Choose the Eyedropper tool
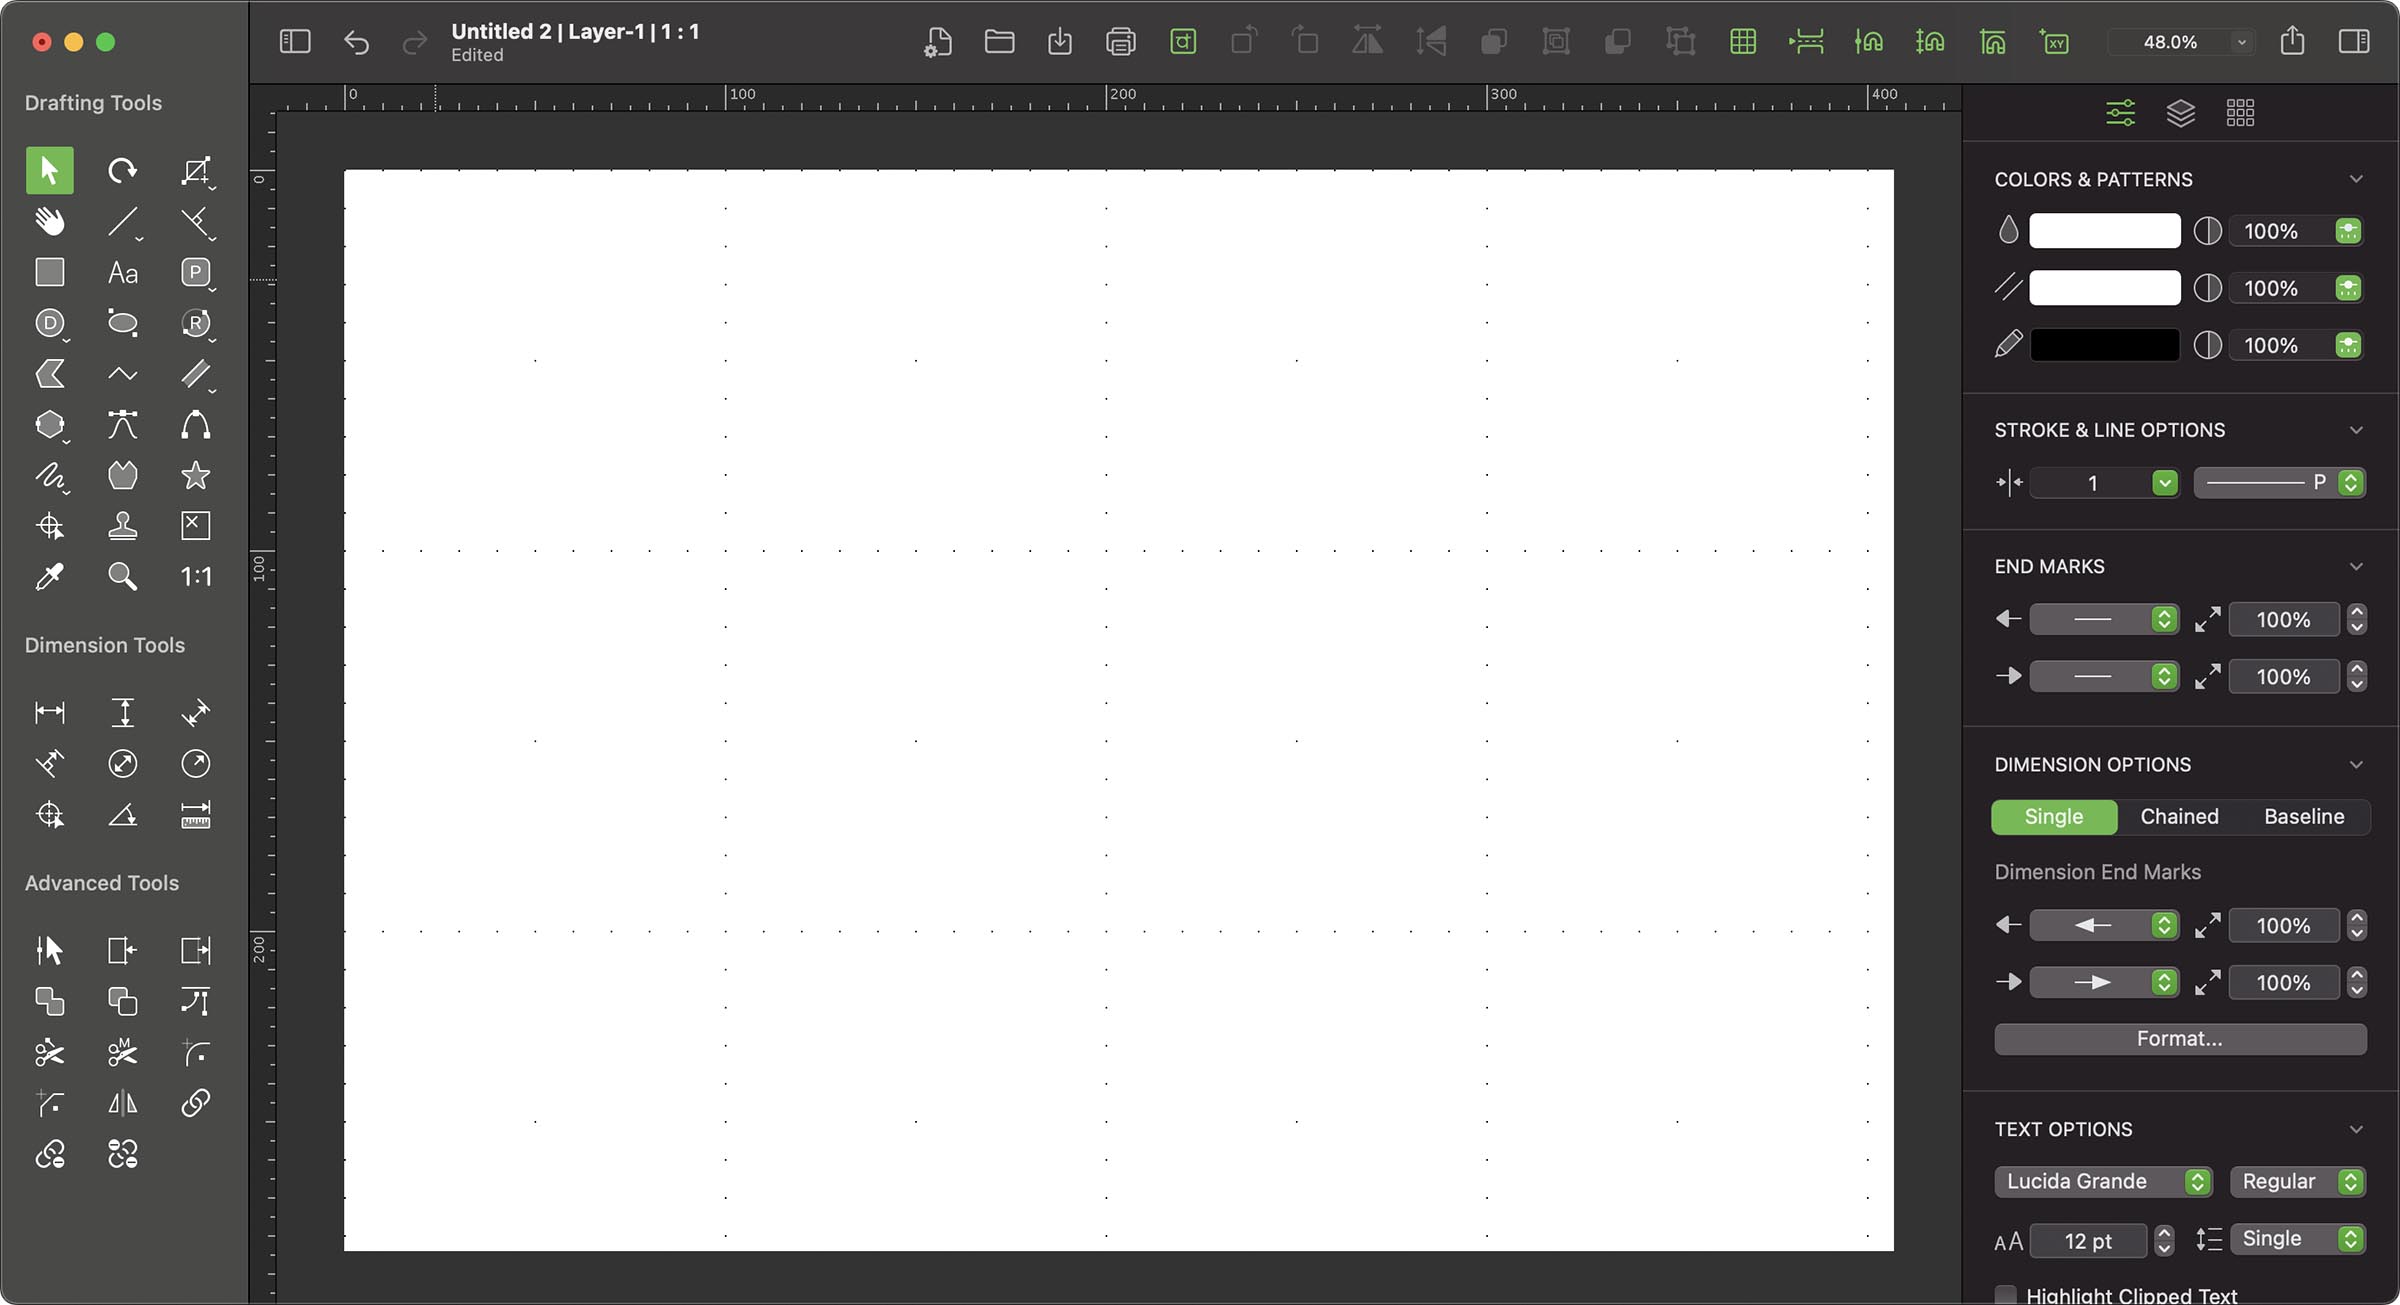The image size is (2400, 1305). 49,577
